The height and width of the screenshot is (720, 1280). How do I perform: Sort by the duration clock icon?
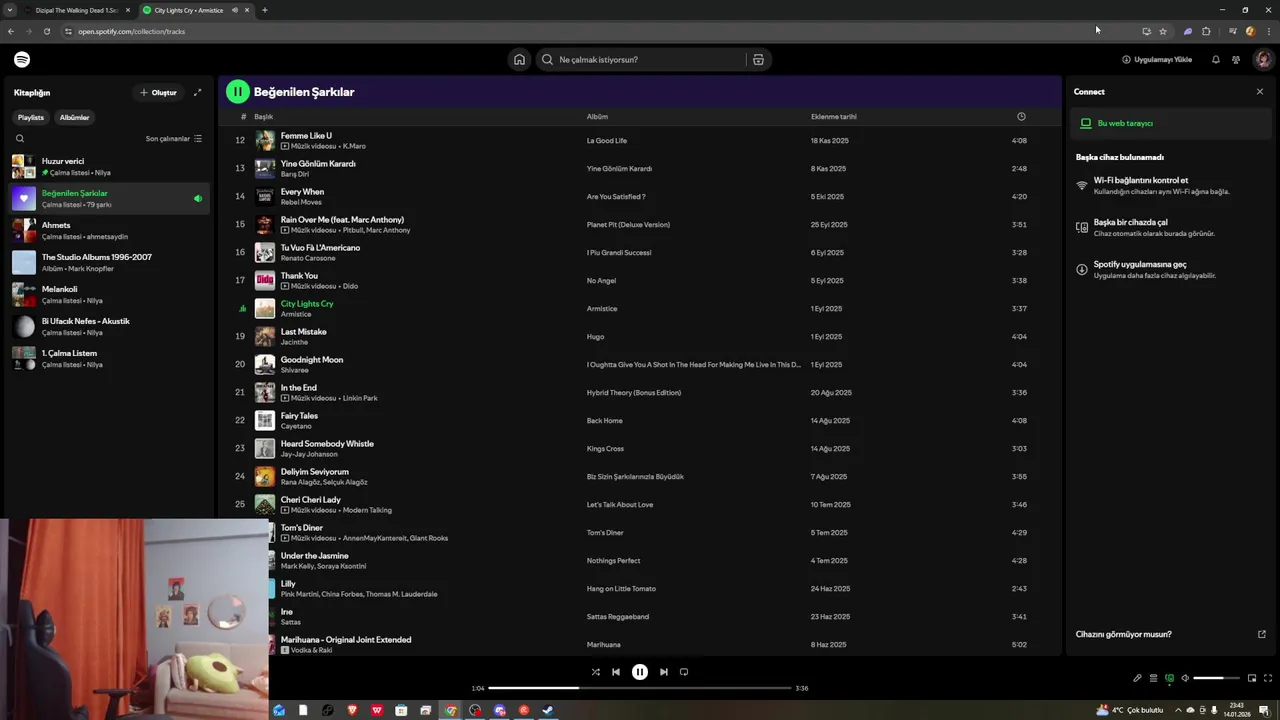point(1021,117)
